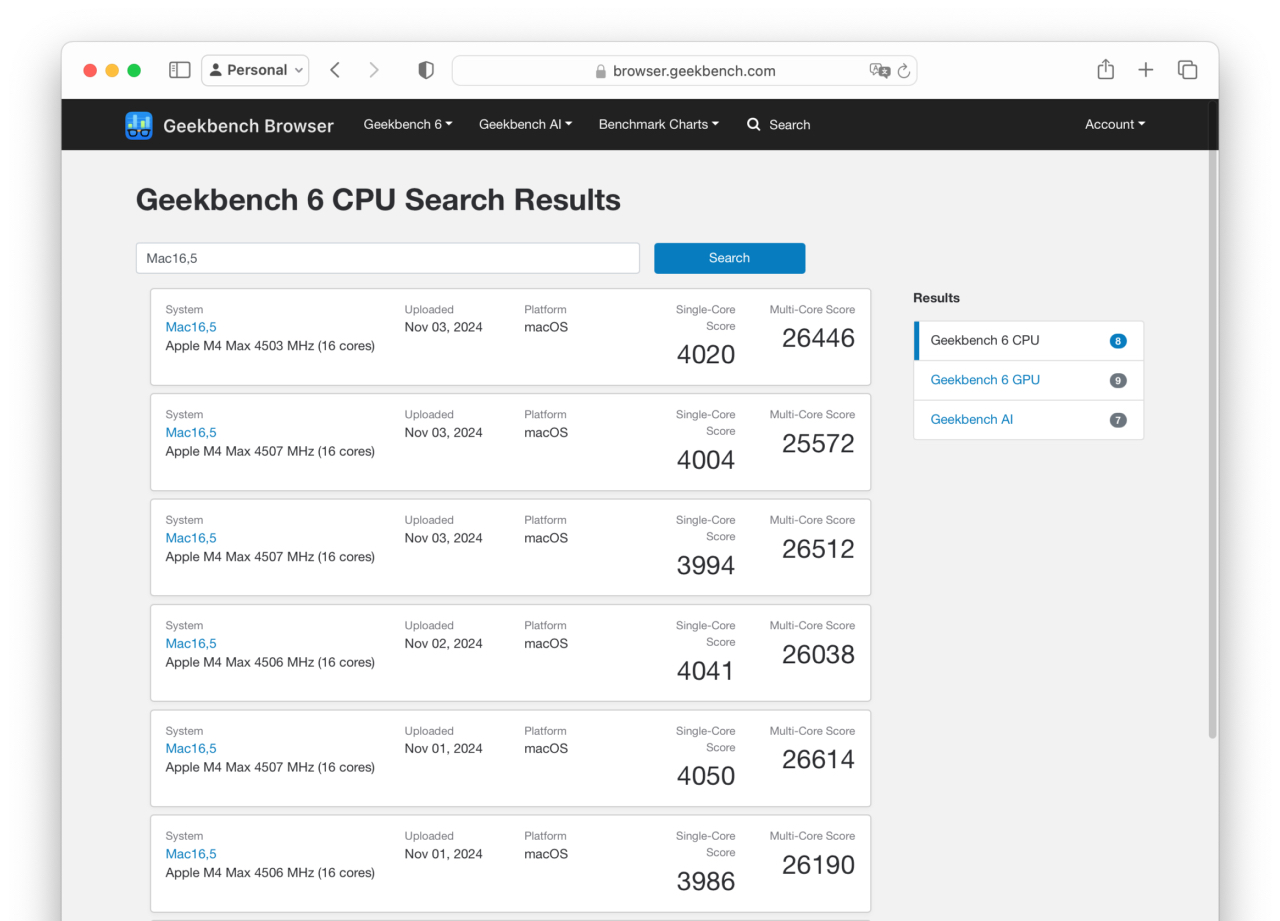Select Geekbench 6 CPU results tab
Screen dimensions: 1280x921
tap(1029, 340)
